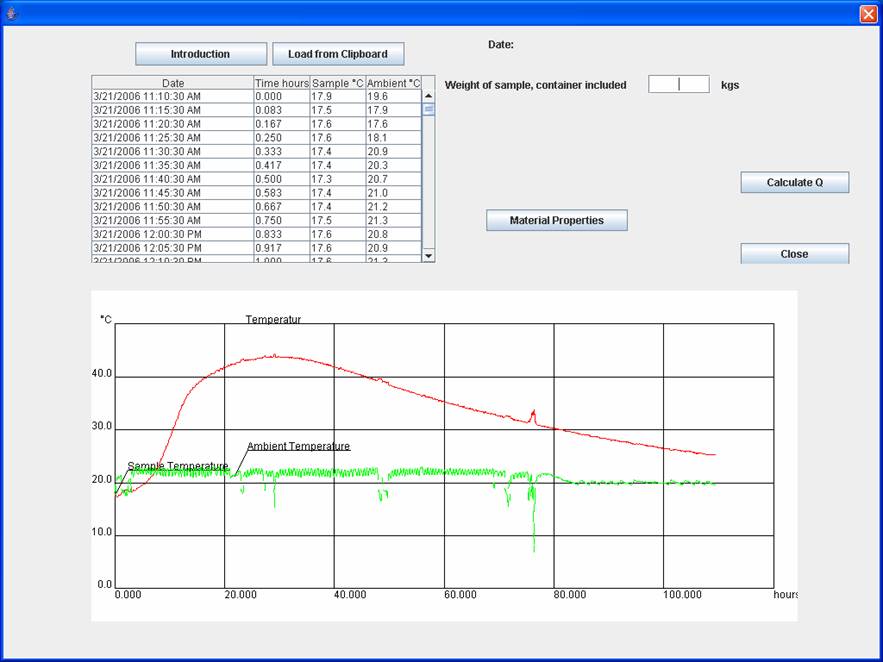
Task: Select the row 3/21/2006 11:15:30 AM
Action: [x=257, y=110]
